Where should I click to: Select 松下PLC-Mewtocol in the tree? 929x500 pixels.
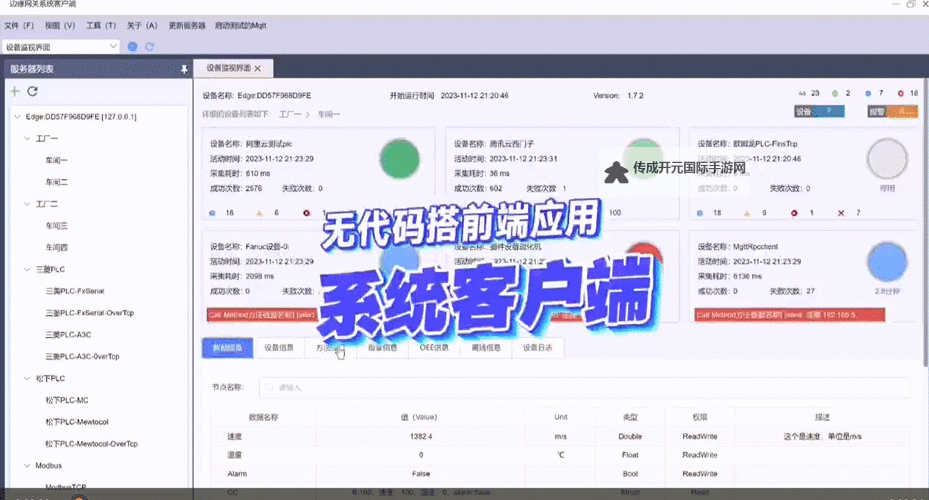[x=76, y=422]
